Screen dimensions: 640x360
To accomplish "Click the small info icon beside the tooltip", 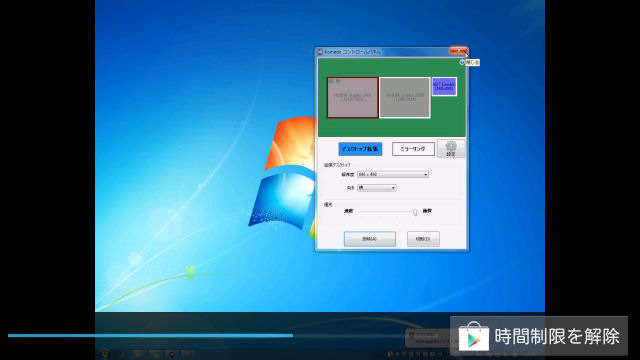I will click(x=462, y=62).
